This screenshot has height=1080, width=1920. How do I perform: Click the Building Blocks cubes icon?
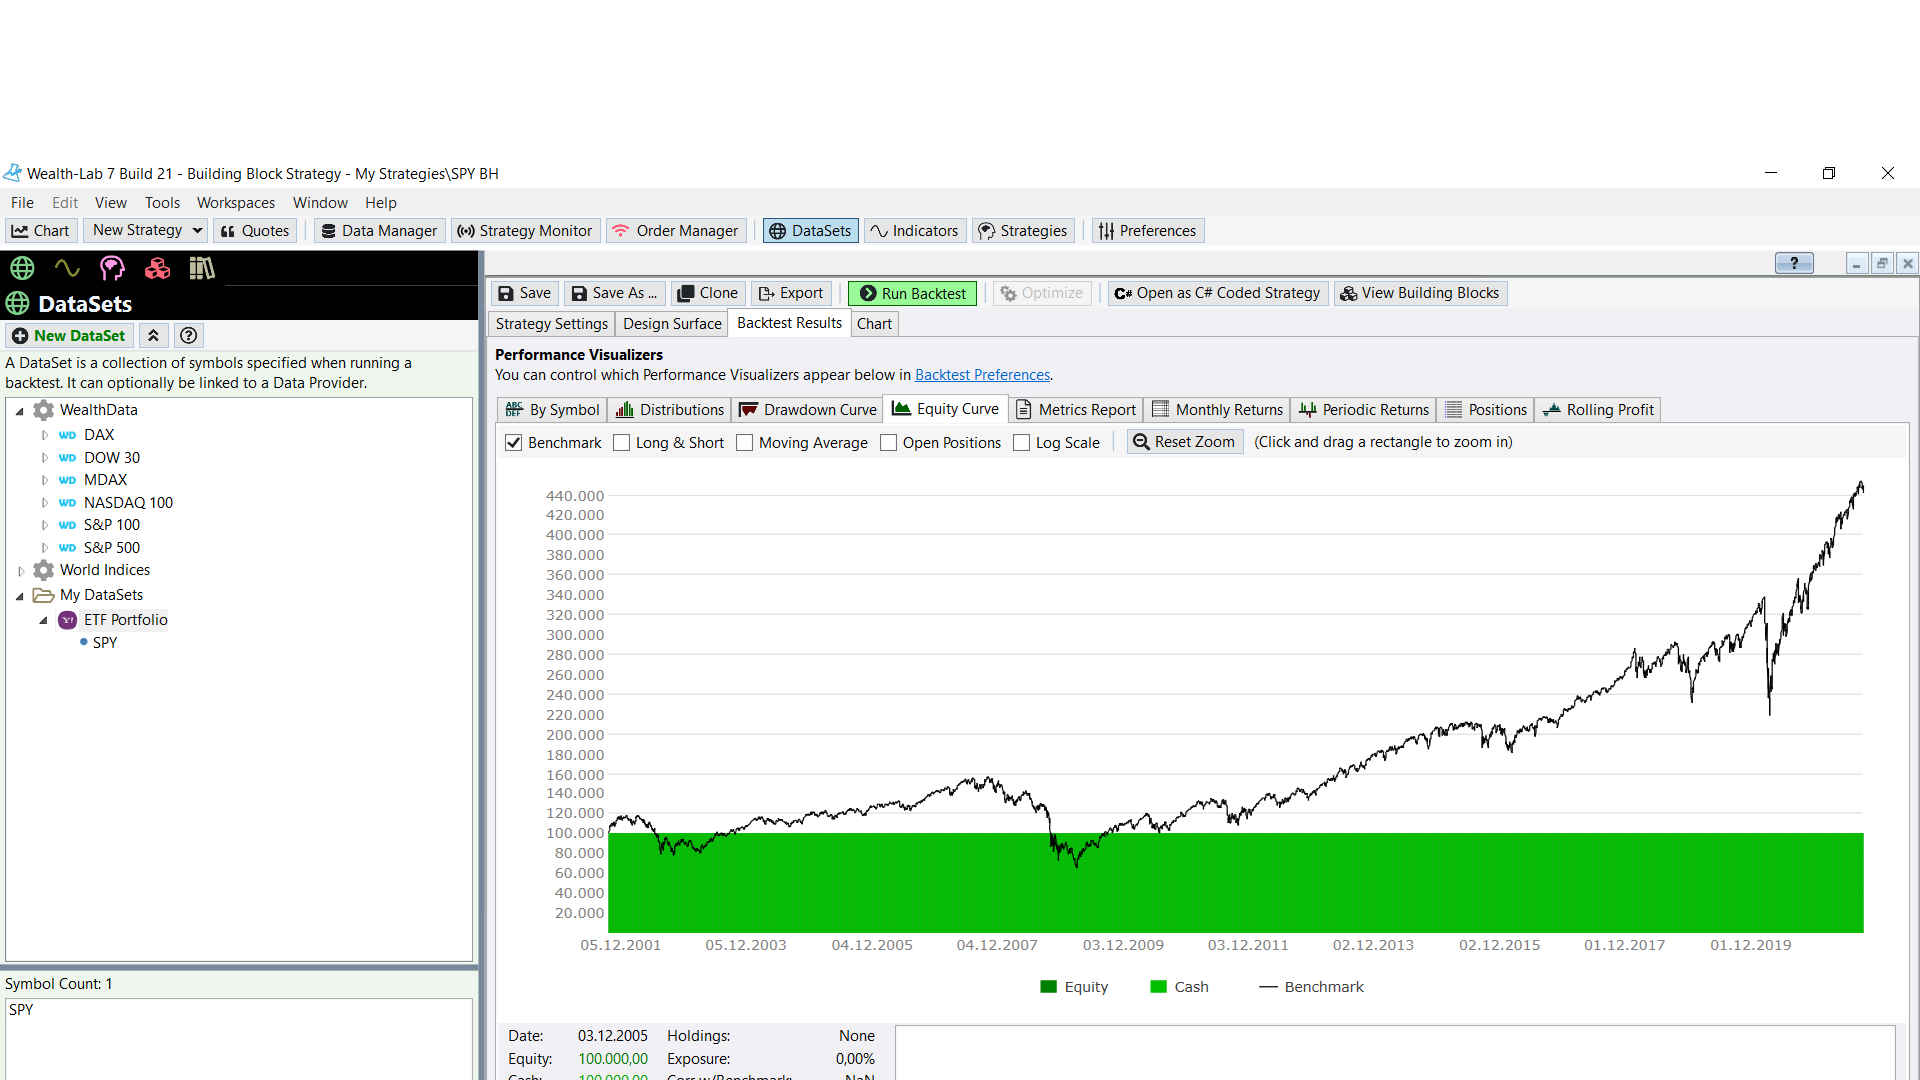[157, 268]
